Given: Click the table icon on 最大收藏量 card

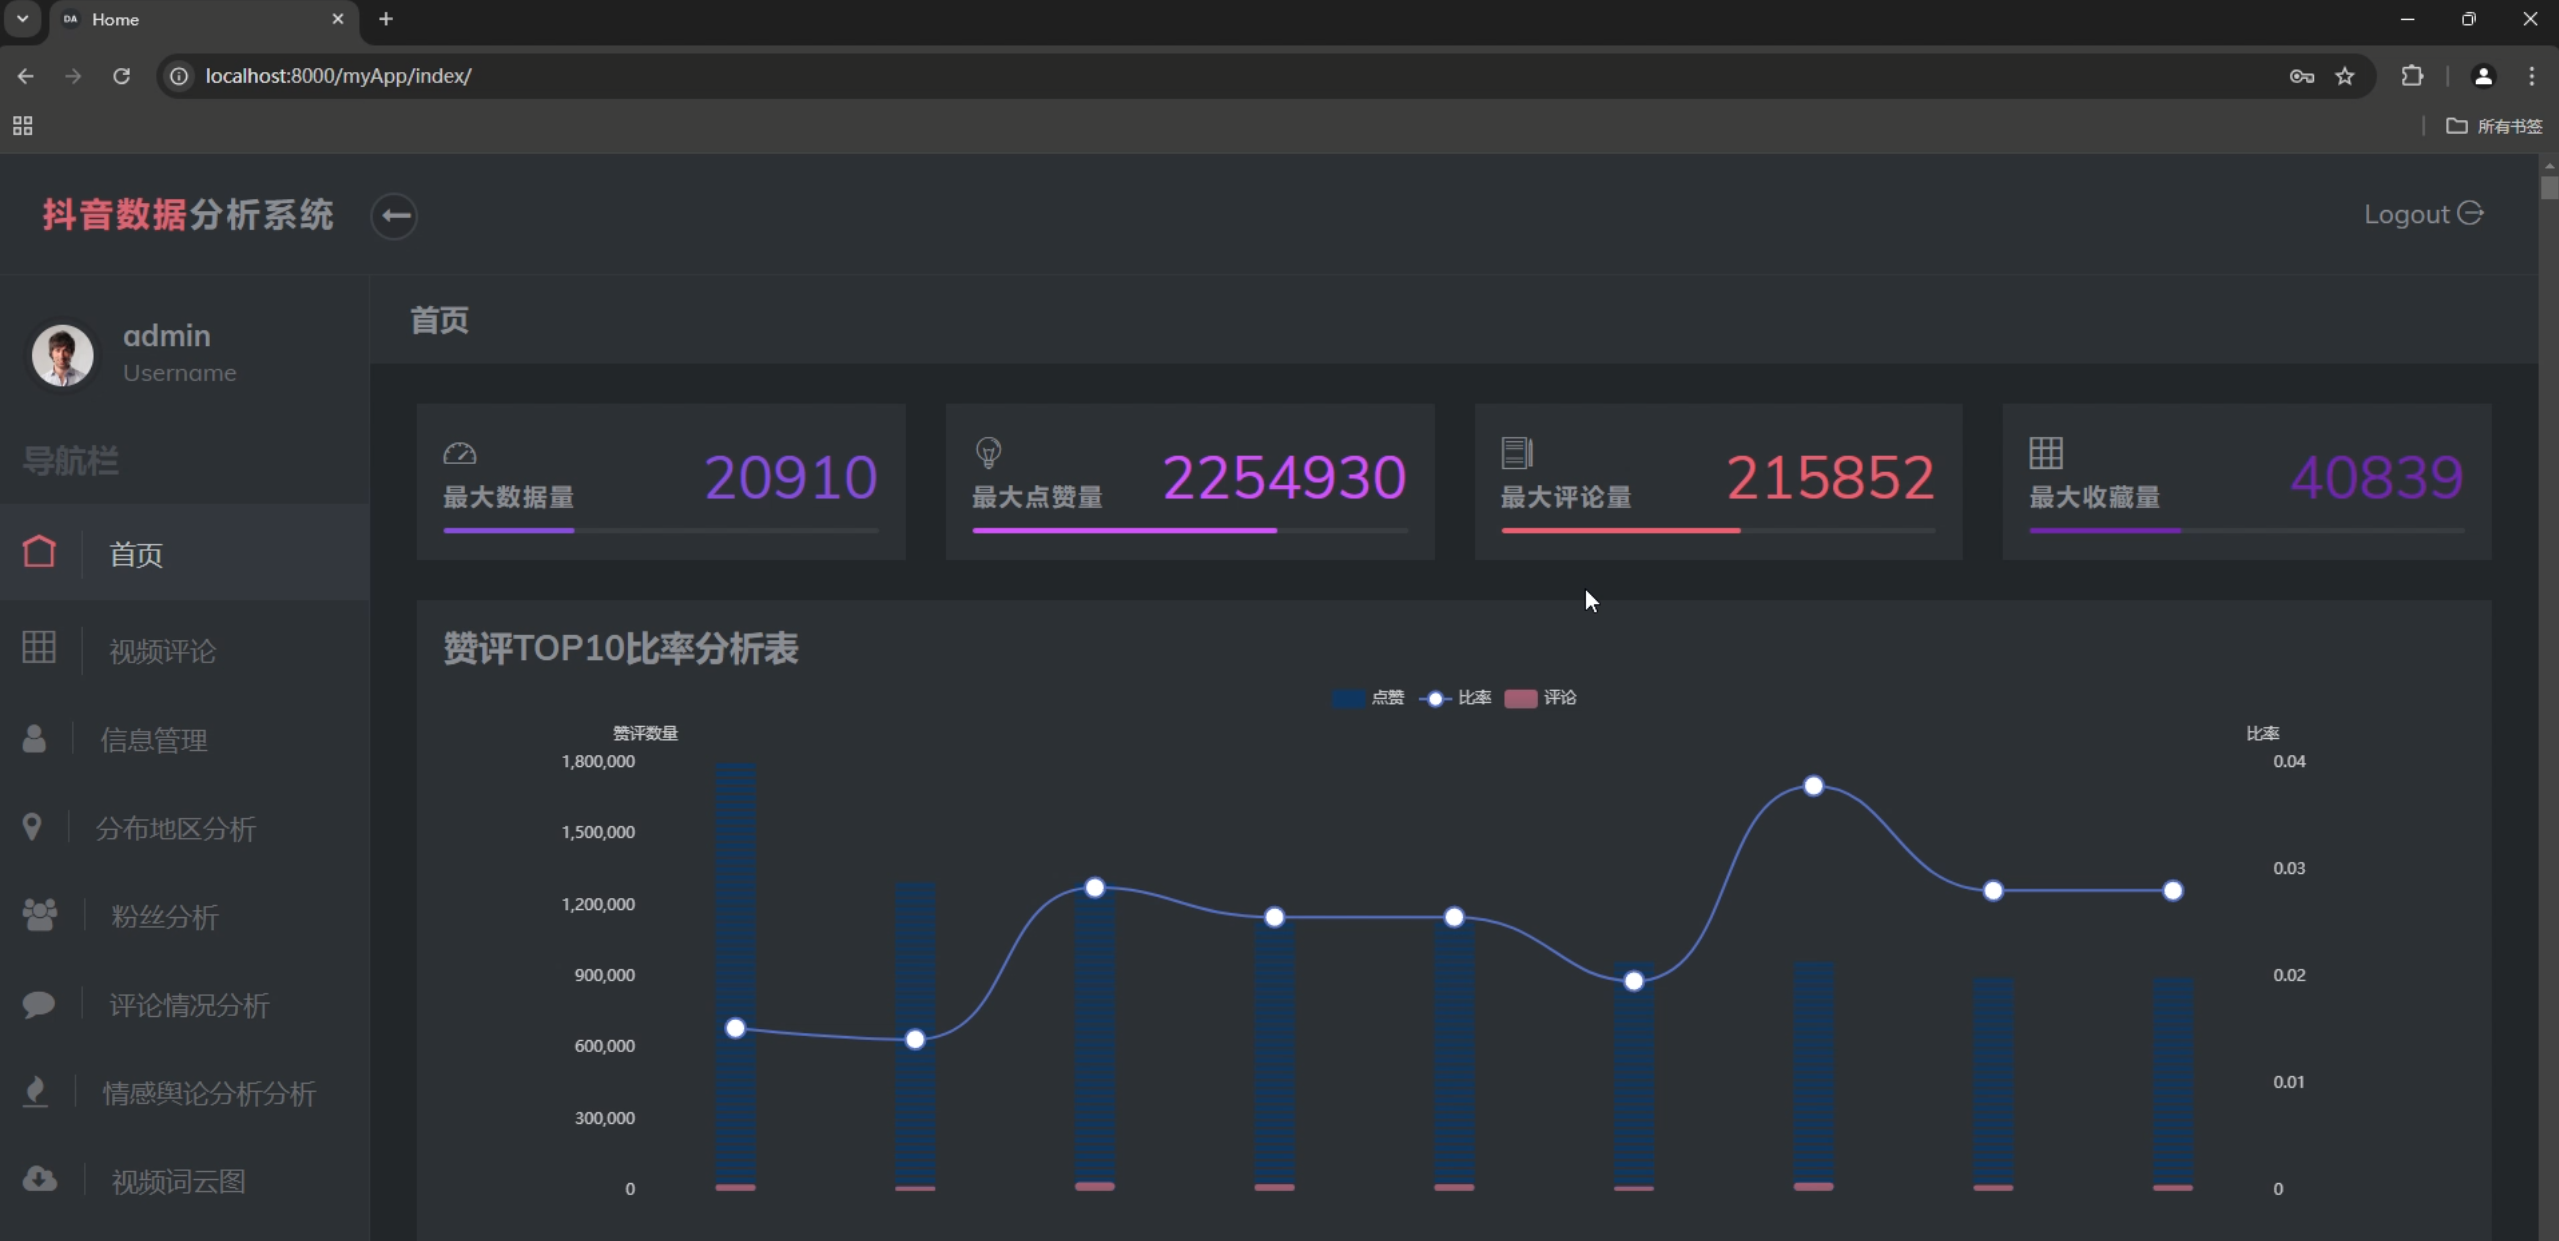Looking at the screenshot, I should pyautogui.click(x=2046, y=452).
